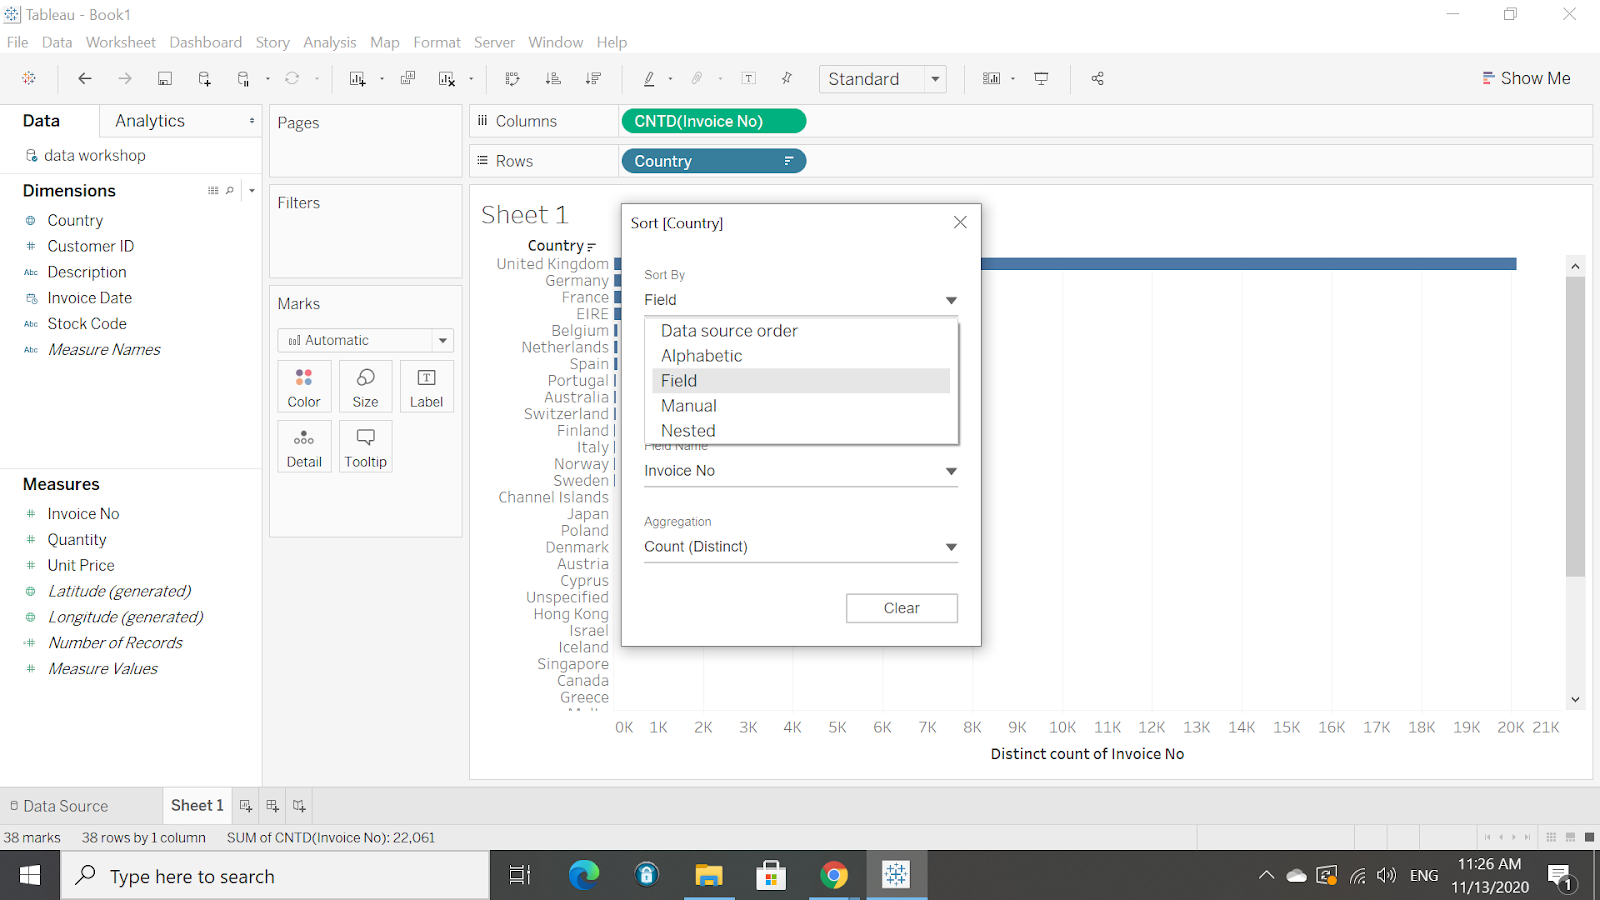Click the CNTD(Invoice No) pill on Columns
1600x900 pixels.
pyautogui.click(x=713, y=120)
